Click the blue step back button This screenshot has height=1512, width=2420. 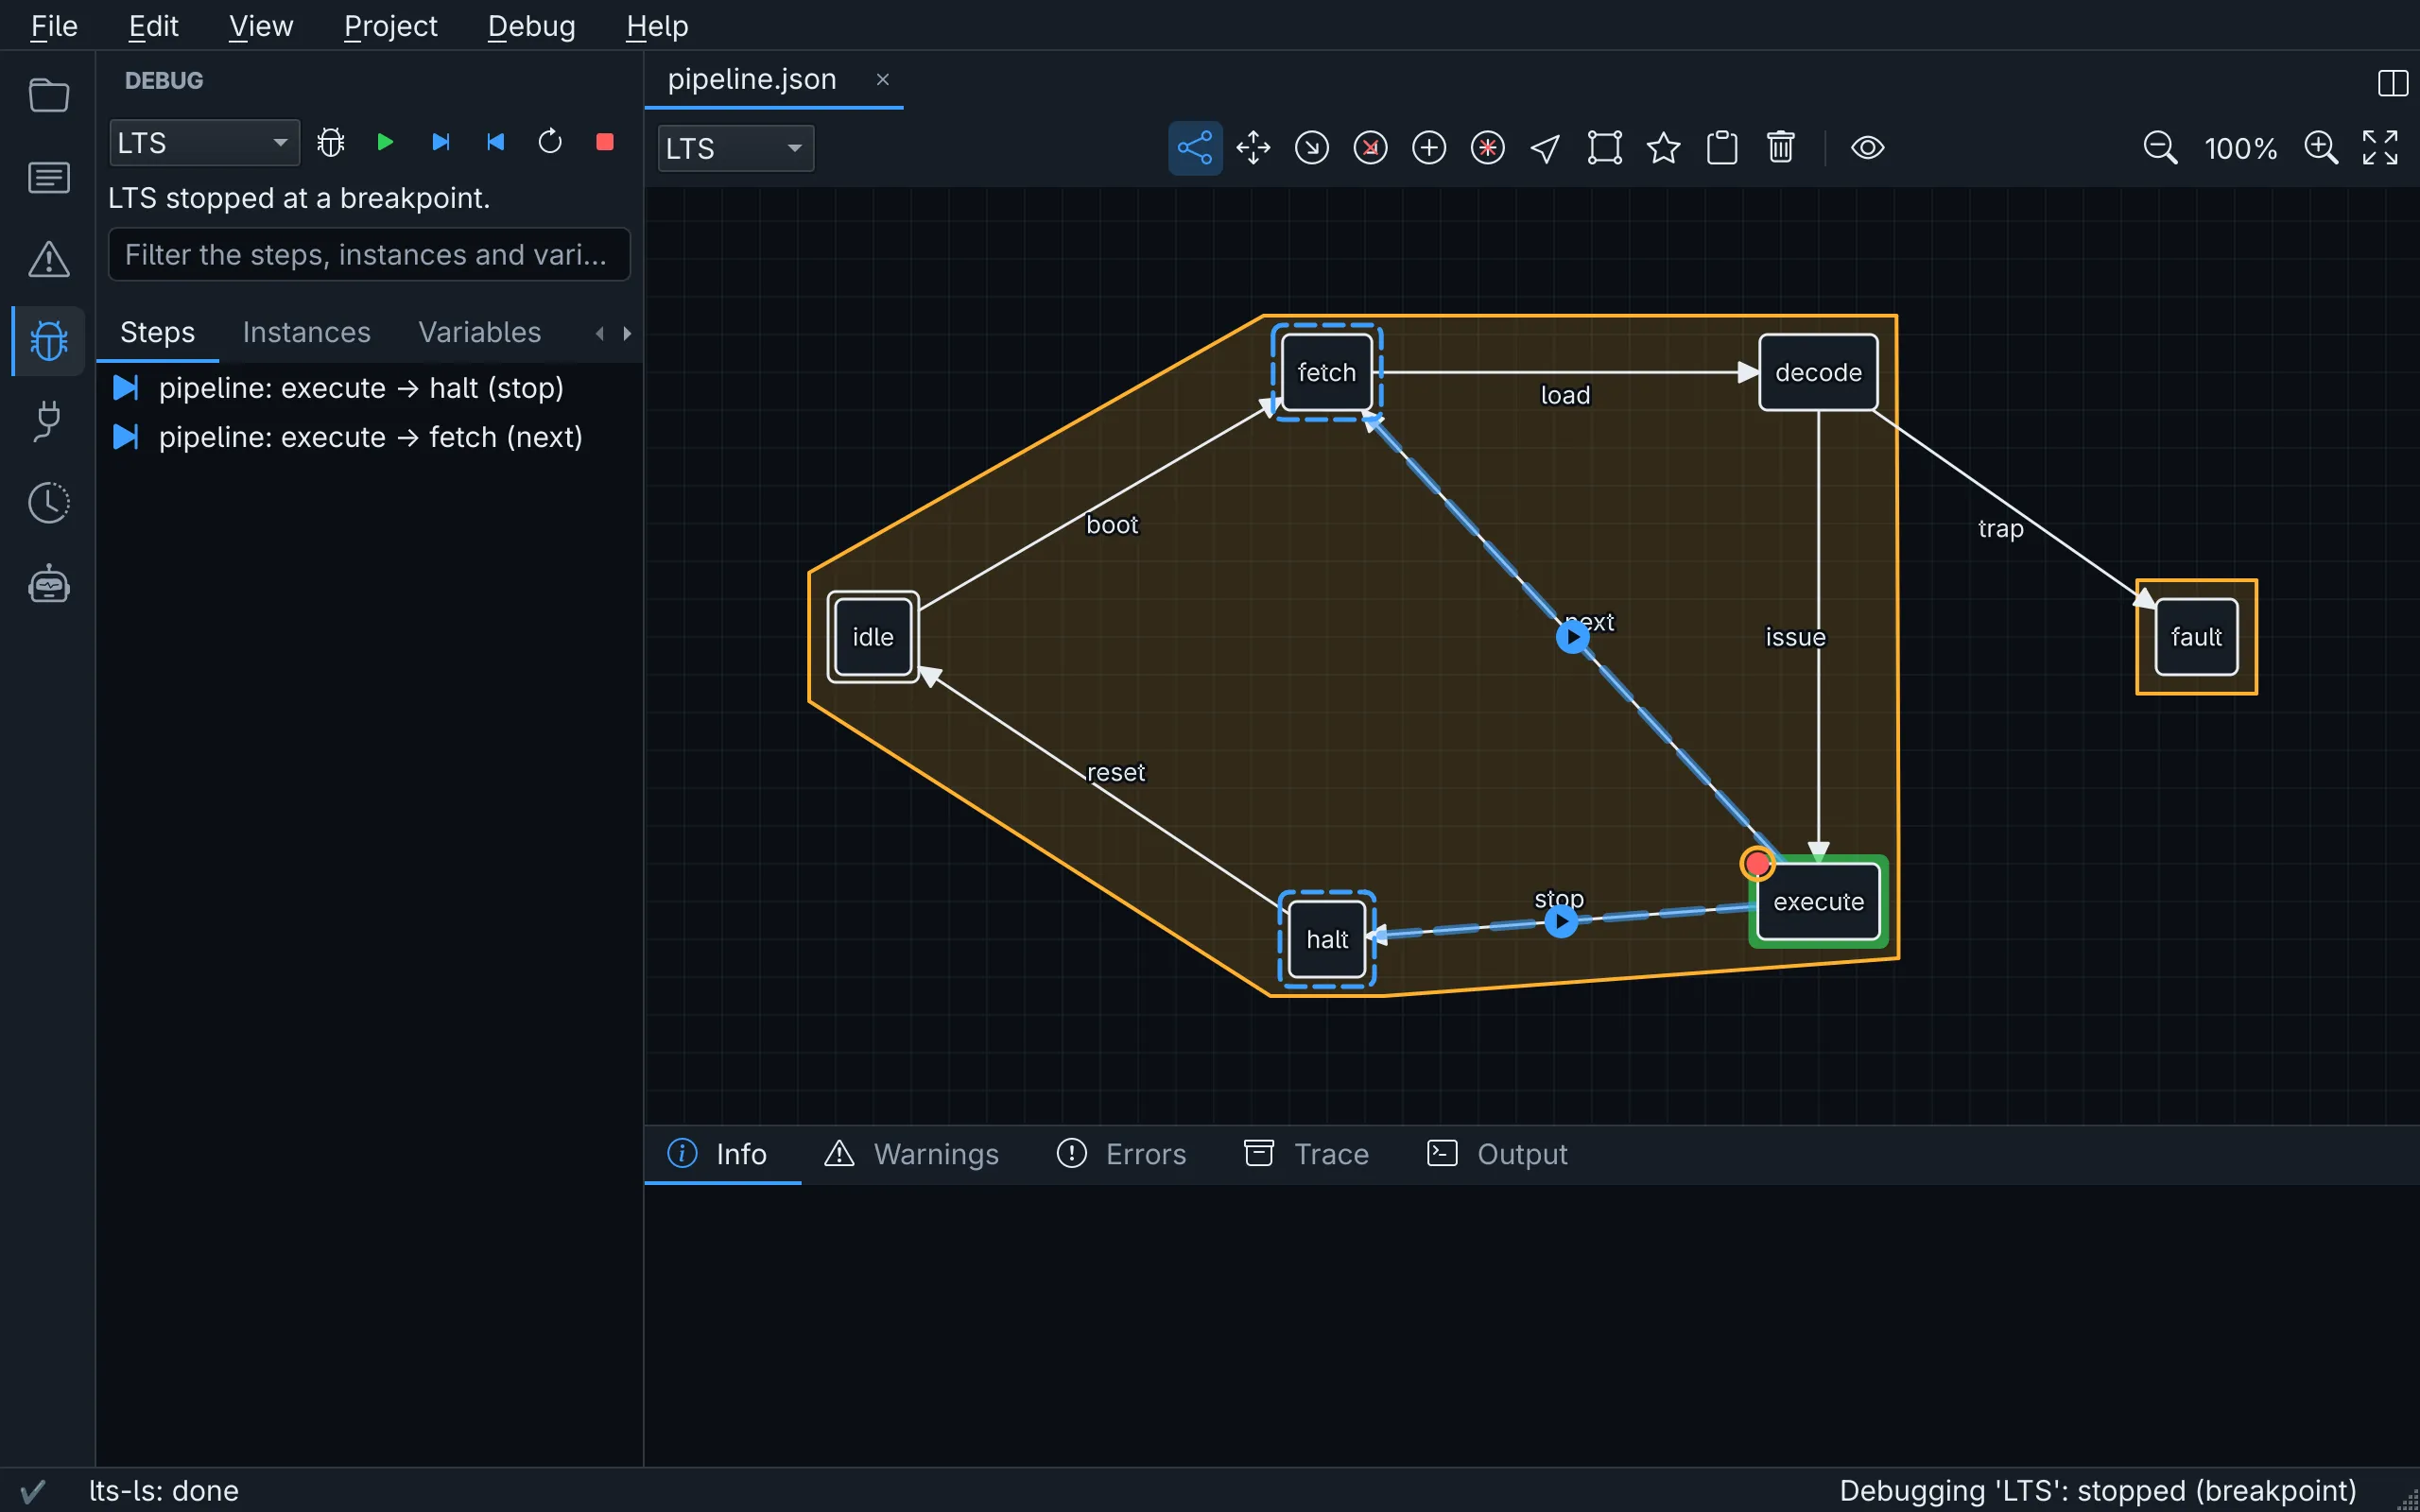(x=495, y=142)
